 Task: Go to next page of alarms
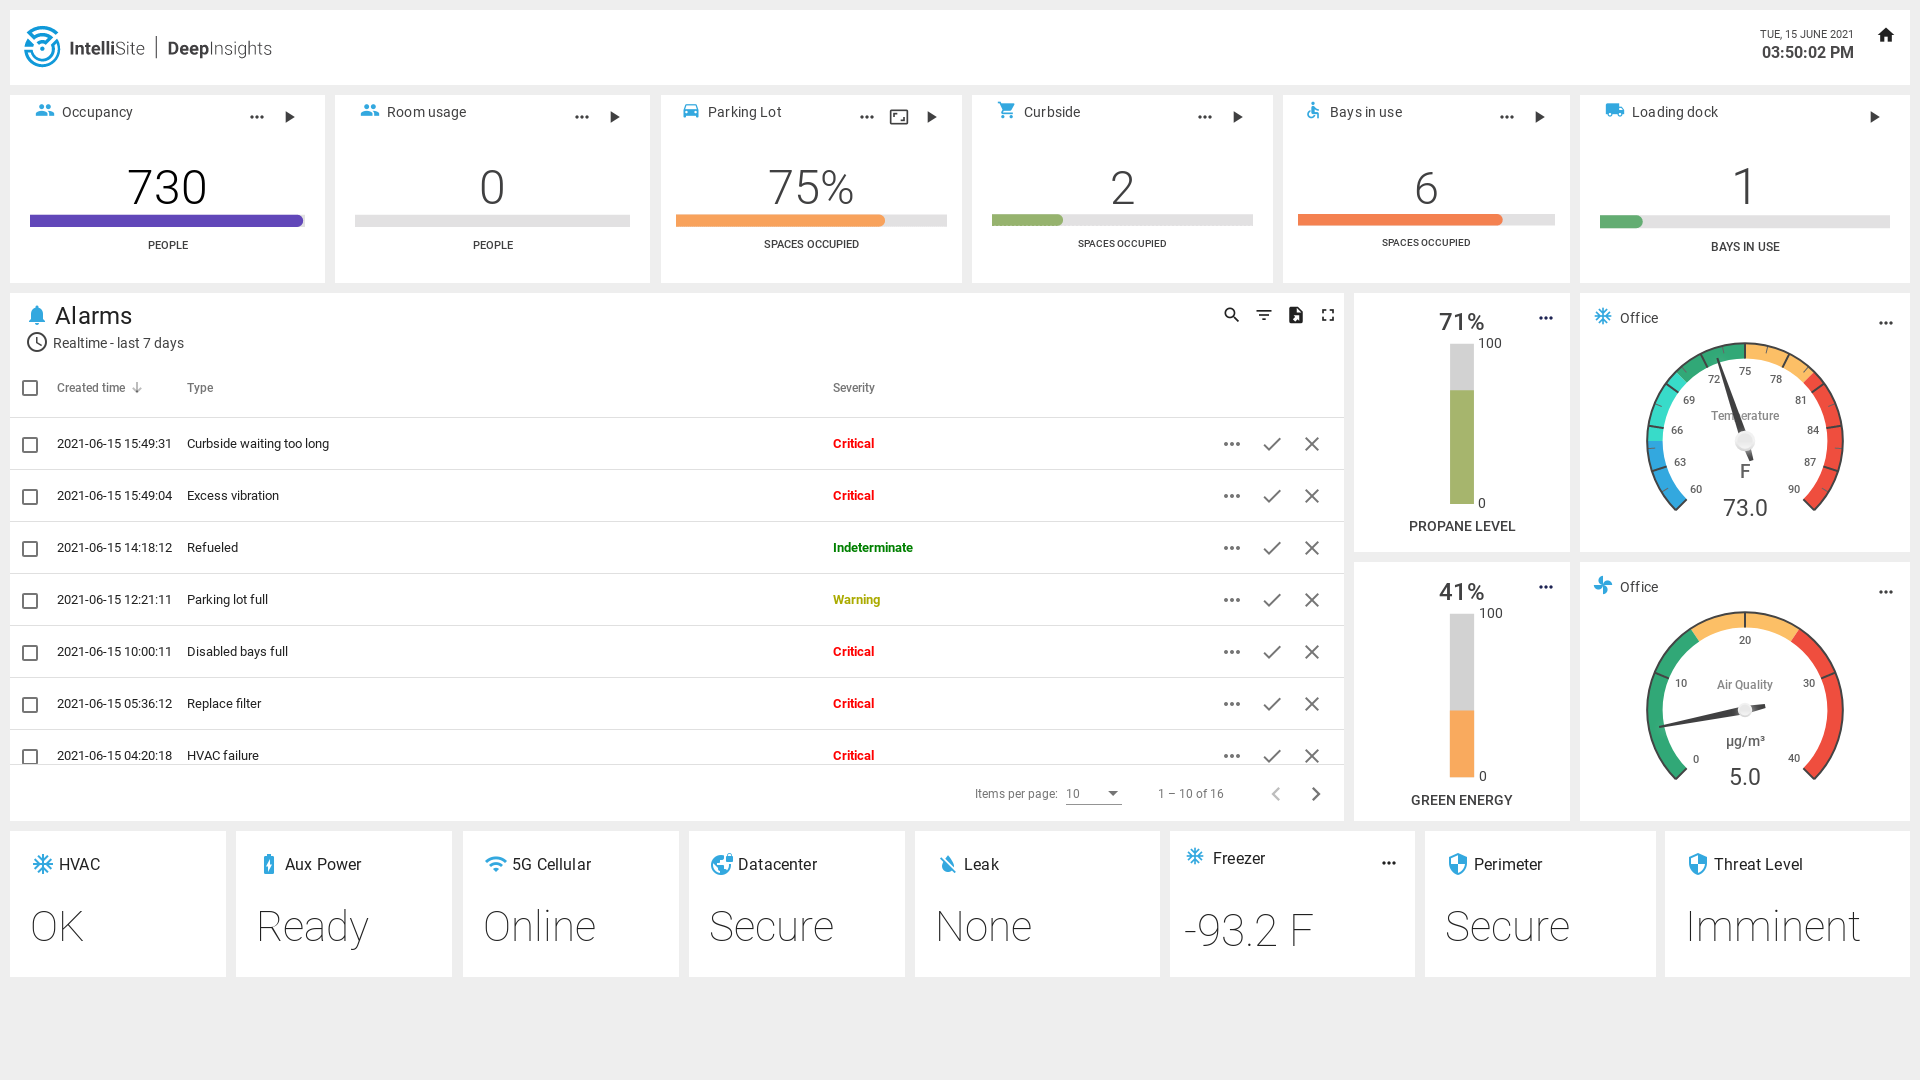(1315, 794)
